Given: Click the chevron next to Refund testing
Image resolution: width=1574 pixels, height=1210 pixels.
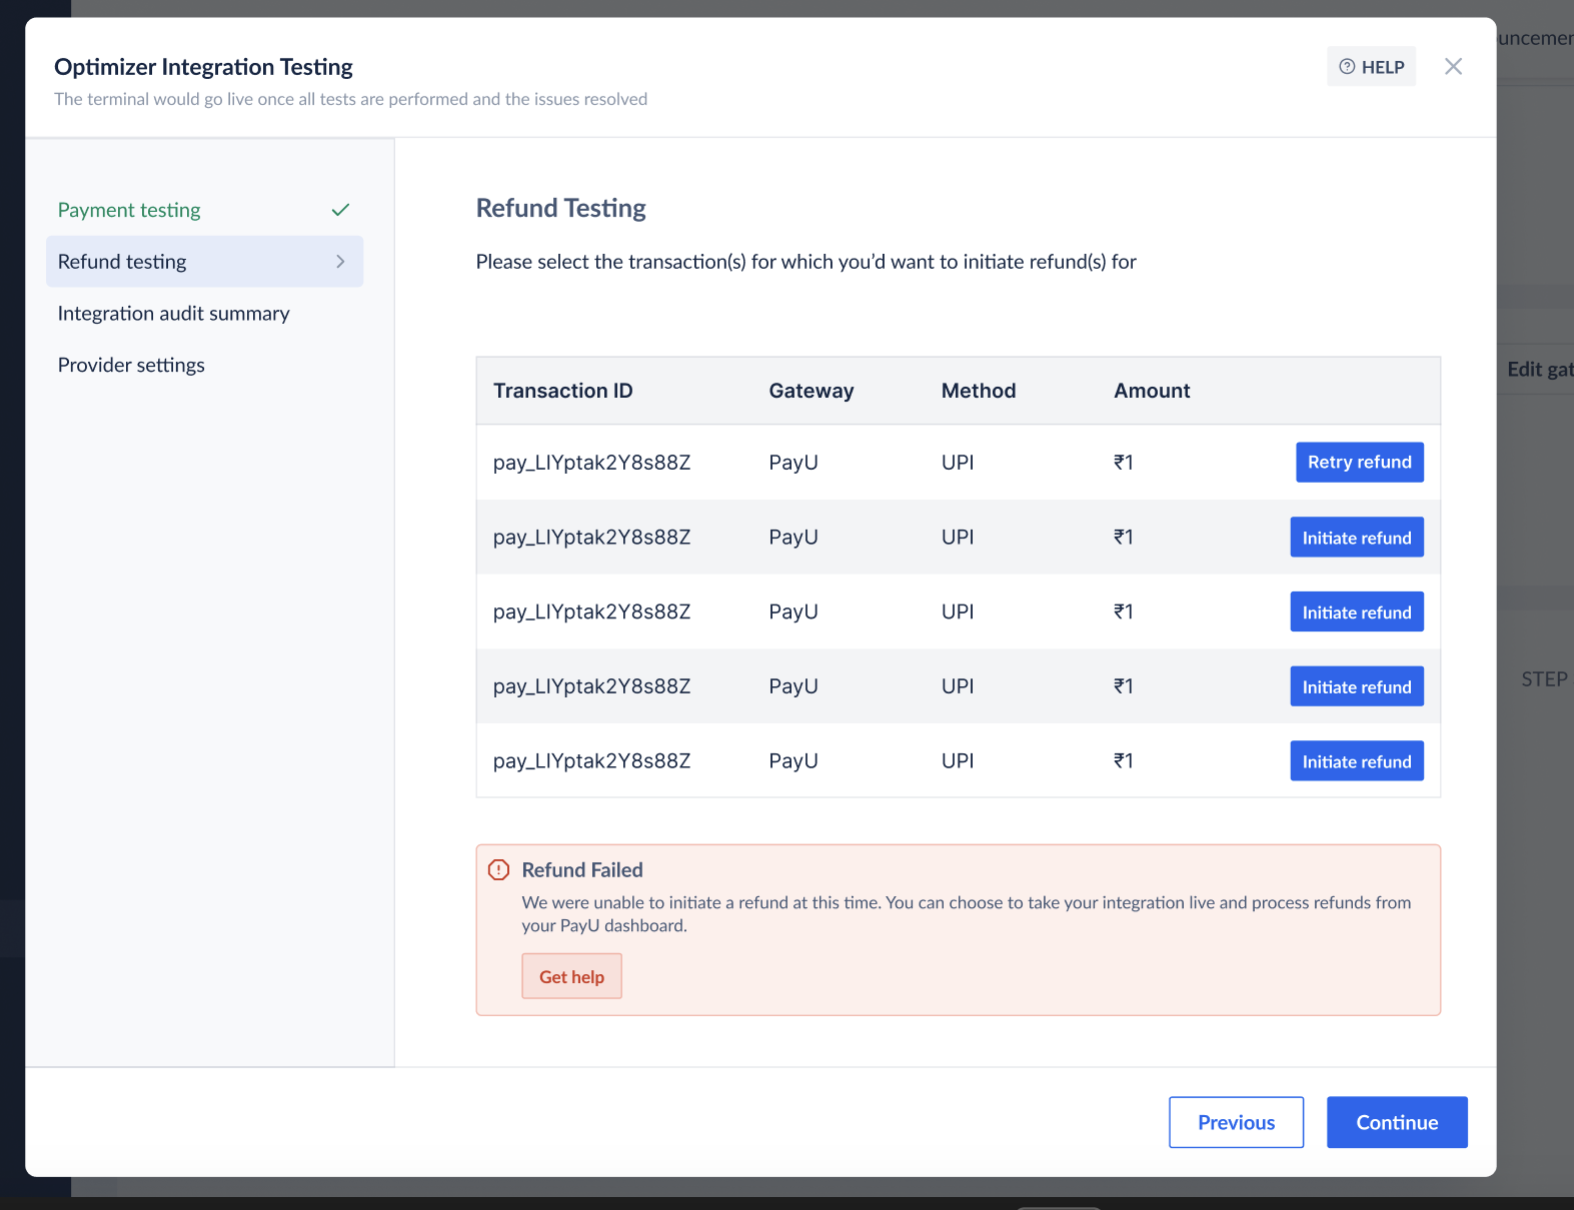Looking at the screenshot, I should pos(340,262).
